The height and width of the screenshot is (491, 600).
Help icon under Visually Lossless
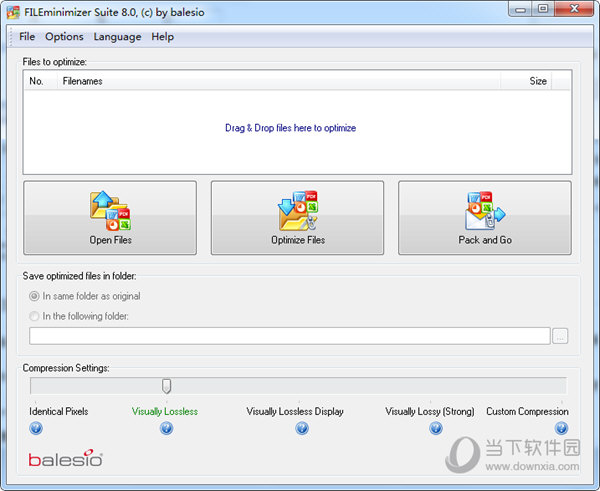click(166, 428)
